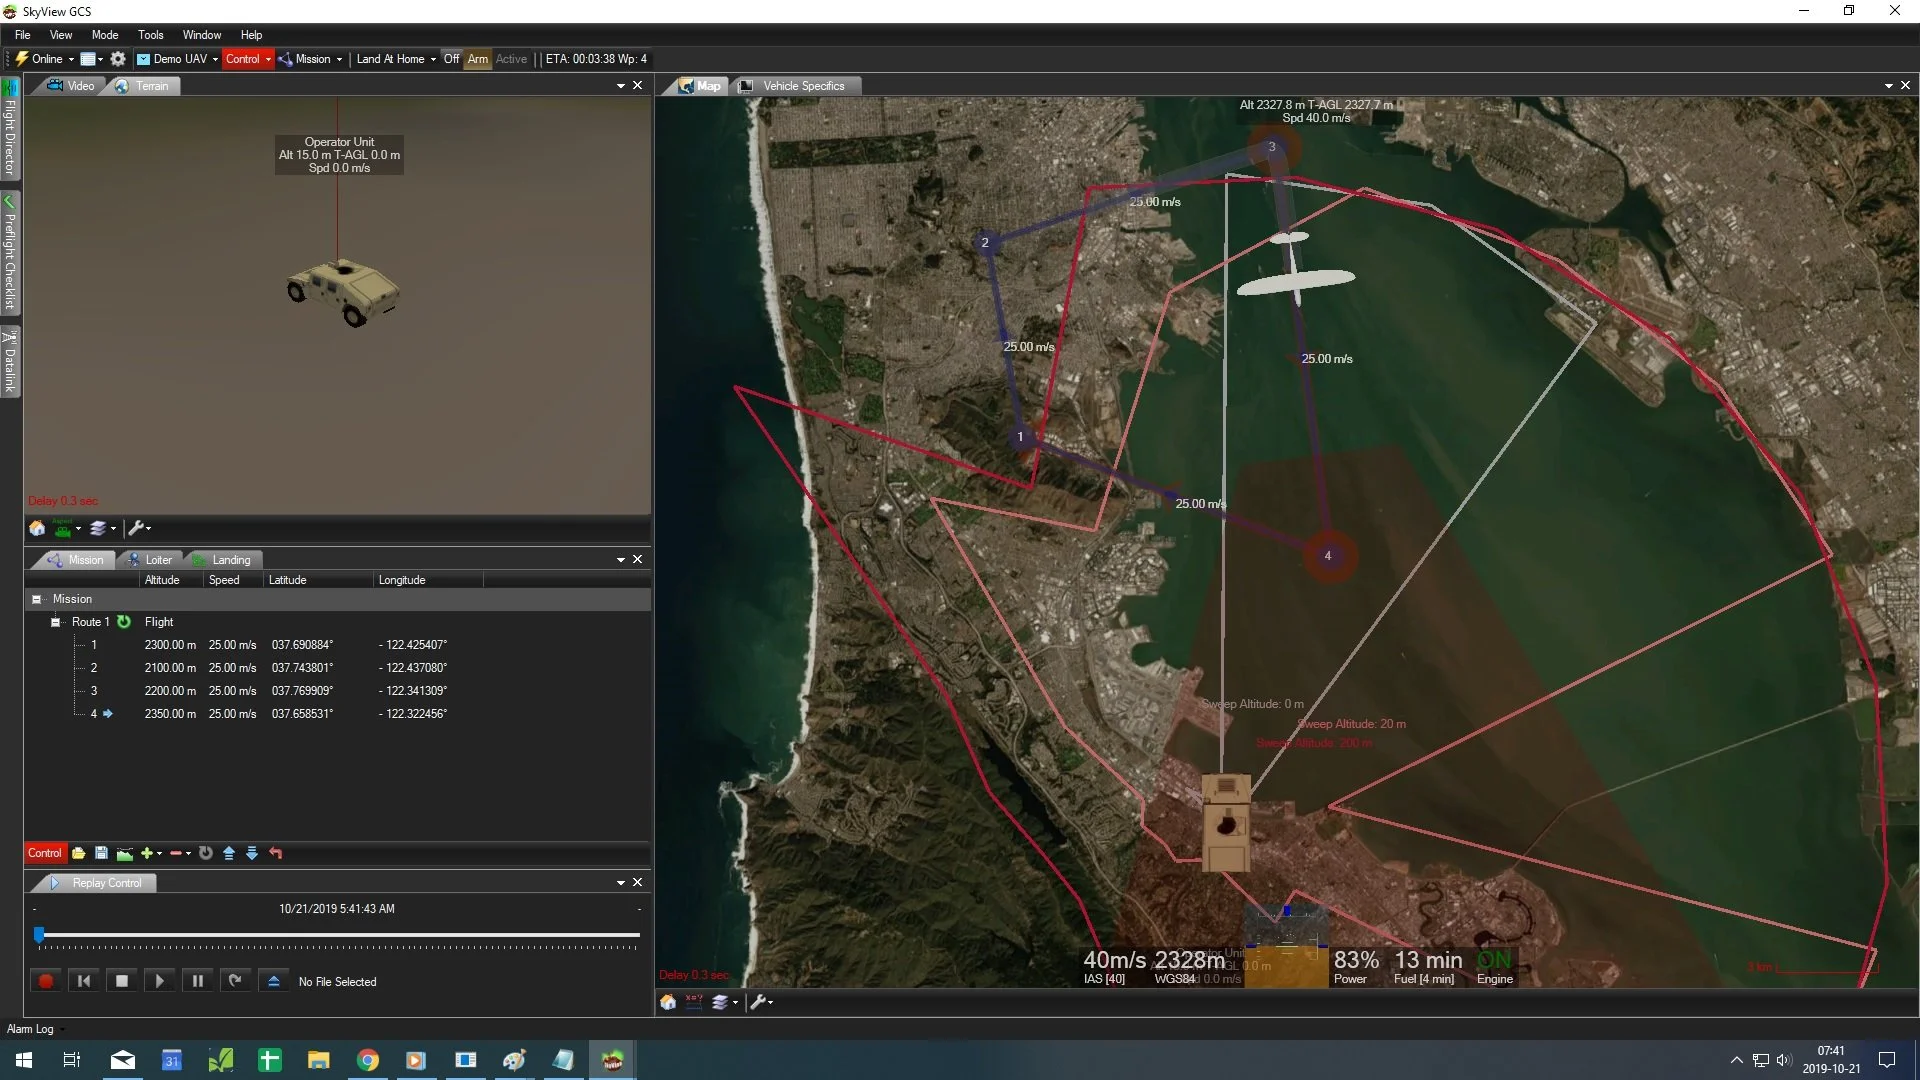
Task: Toggle the Arm state button
Action: pyautogui.click(x=478, y=59)
